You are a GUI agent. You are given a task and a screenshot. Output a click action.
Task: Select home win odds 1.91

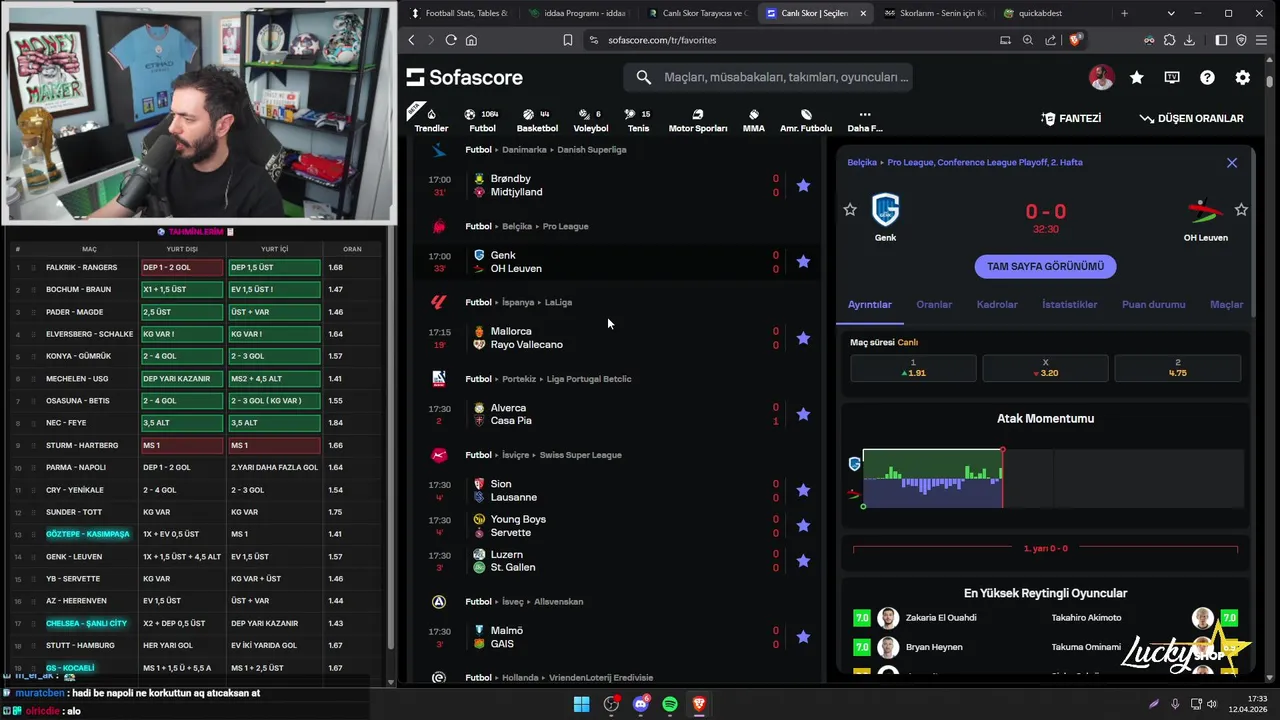pyautogui.click(x=913, y=368)
